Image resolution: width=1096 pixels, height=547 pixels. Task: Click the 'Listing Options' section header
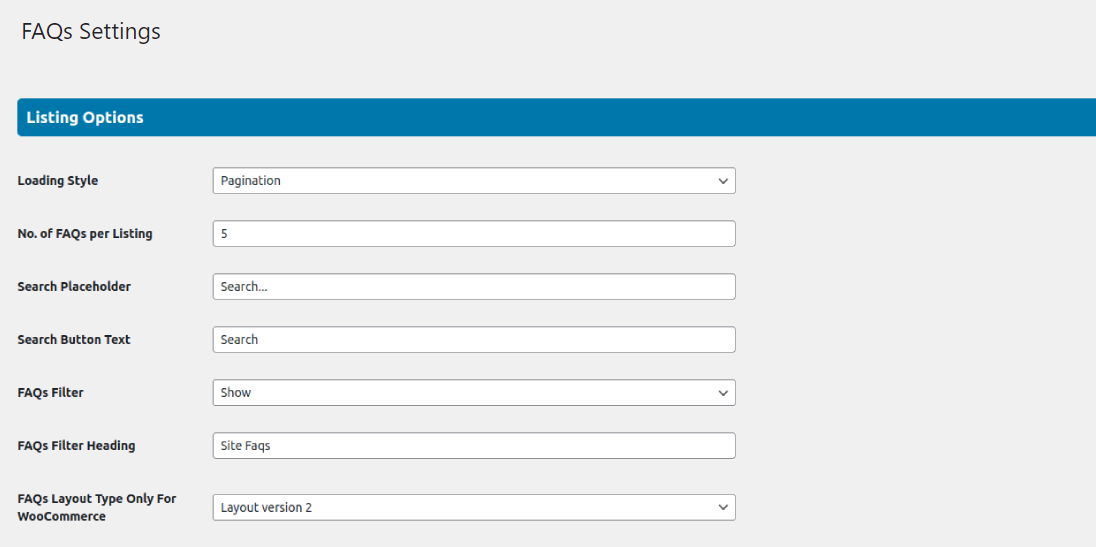(85, 118)
